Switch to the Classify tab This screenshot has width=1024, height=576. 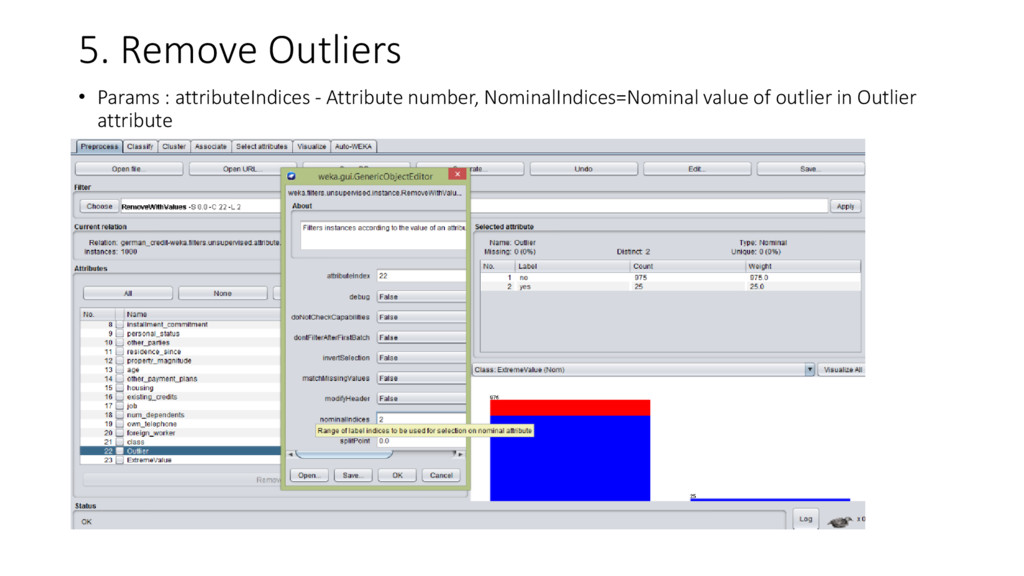click(x=140, y=147)
